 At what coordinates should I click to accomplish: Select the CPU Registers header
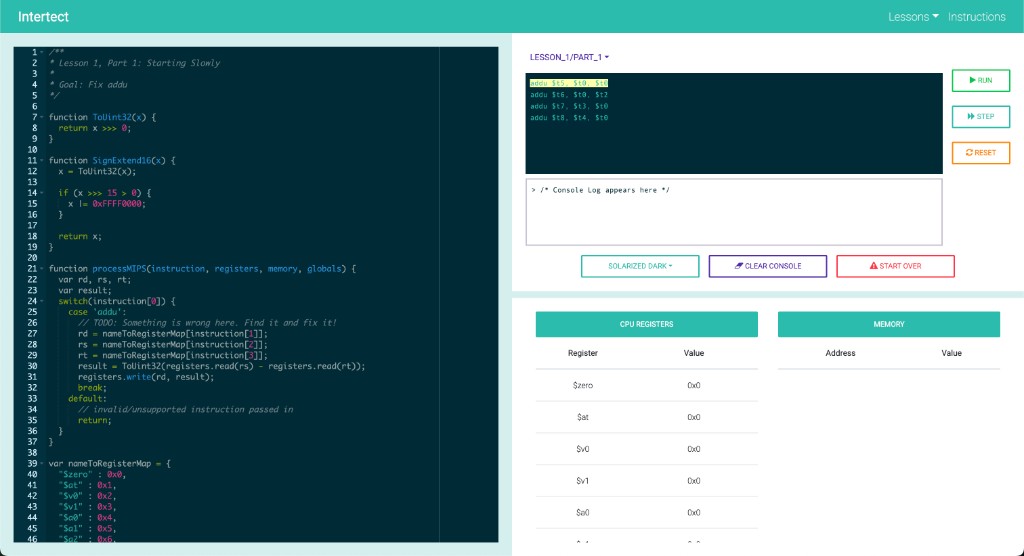(646, 324)
